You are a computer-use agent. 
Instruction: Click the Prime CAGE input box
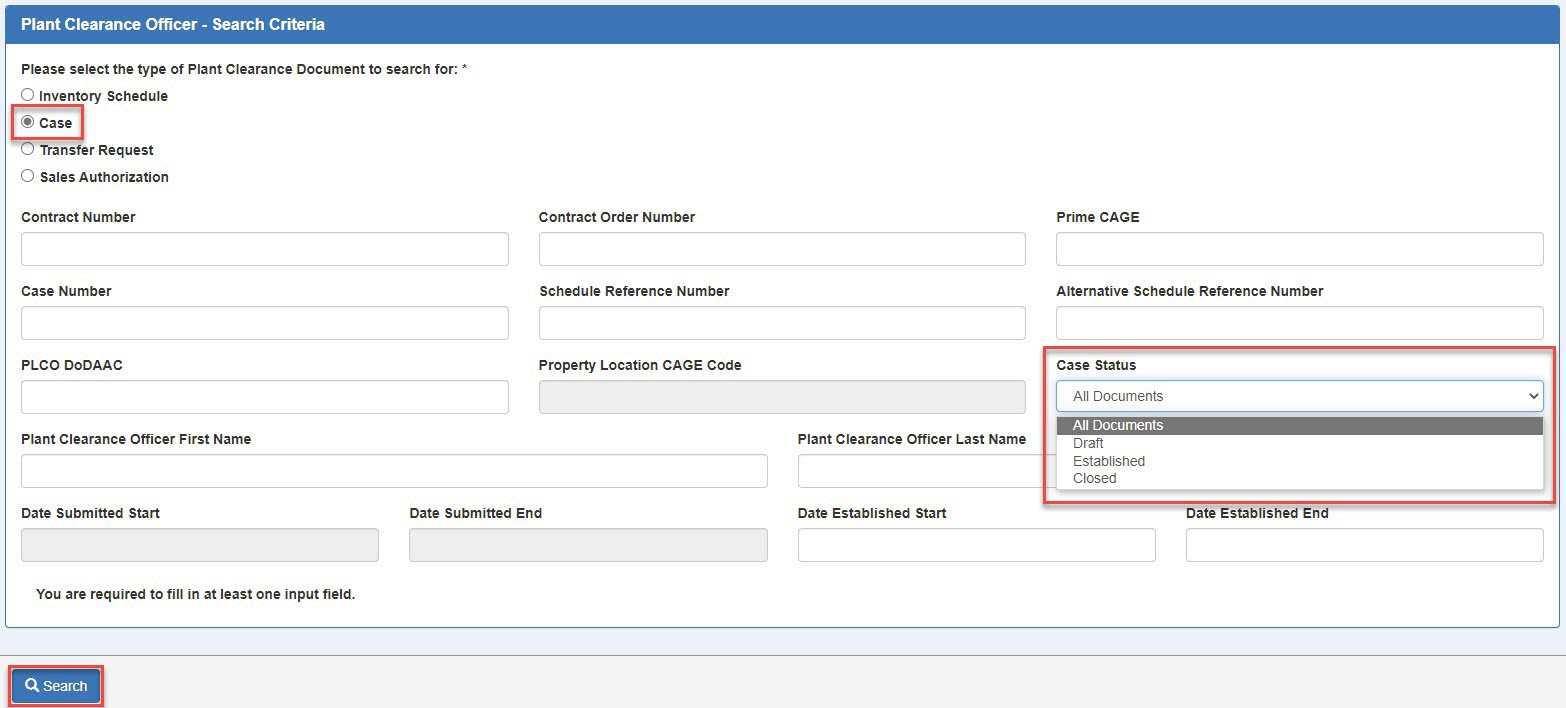pos(1299,249)
